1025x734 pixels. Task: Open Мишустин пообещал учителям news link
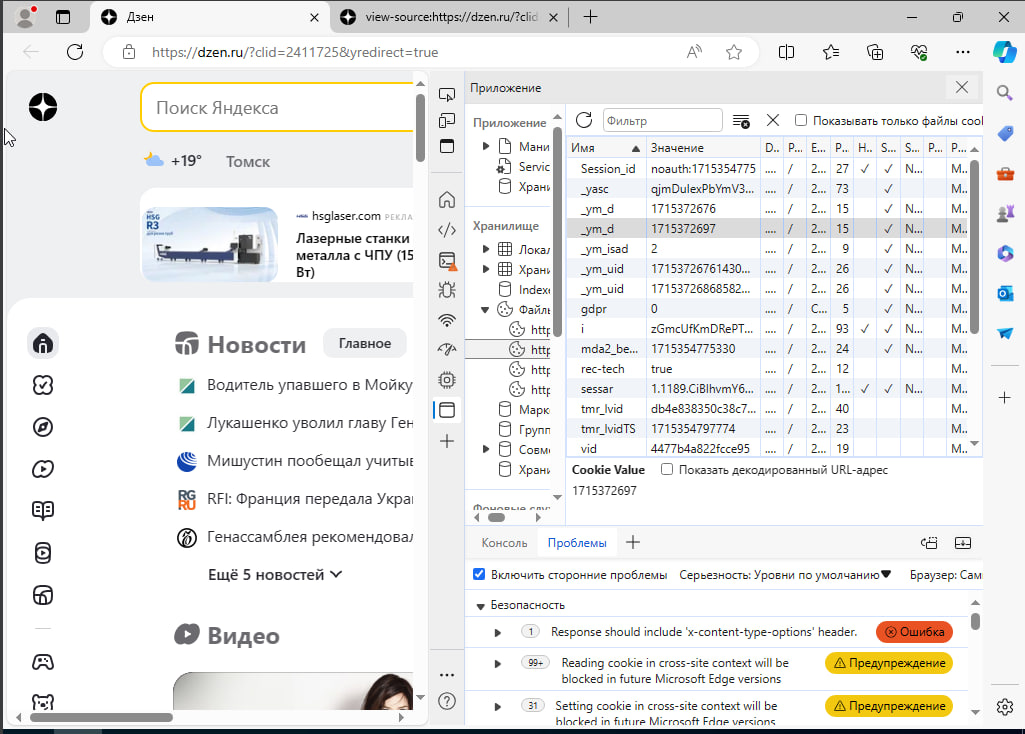(309, 461)
